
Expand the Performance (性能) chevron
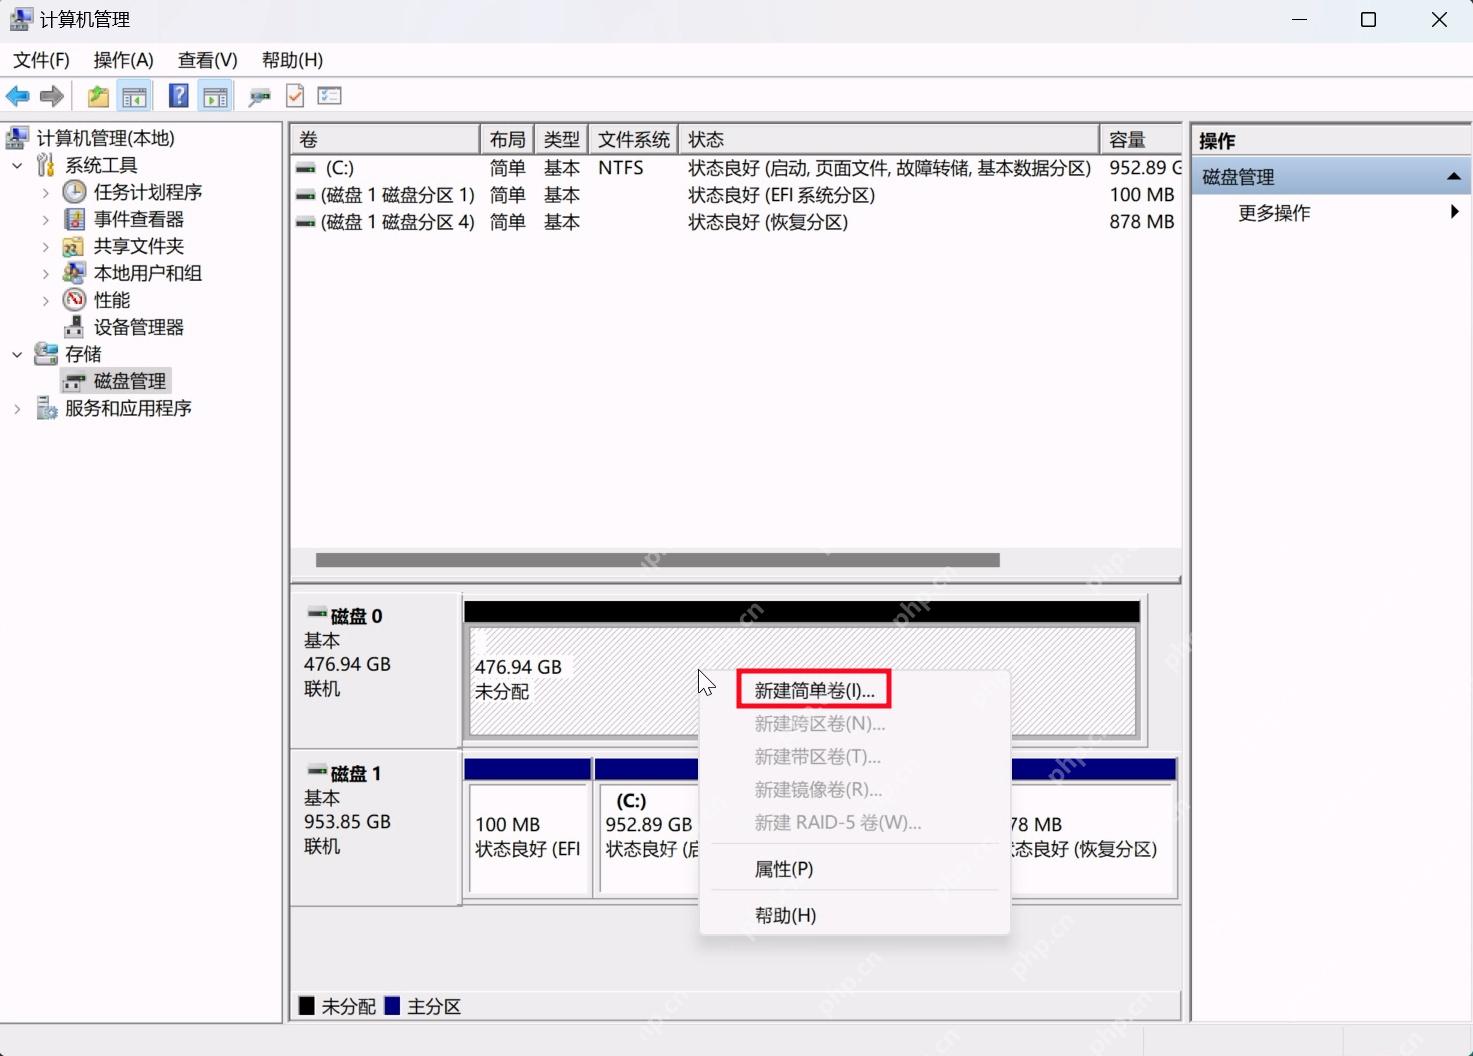click(45, 300)
